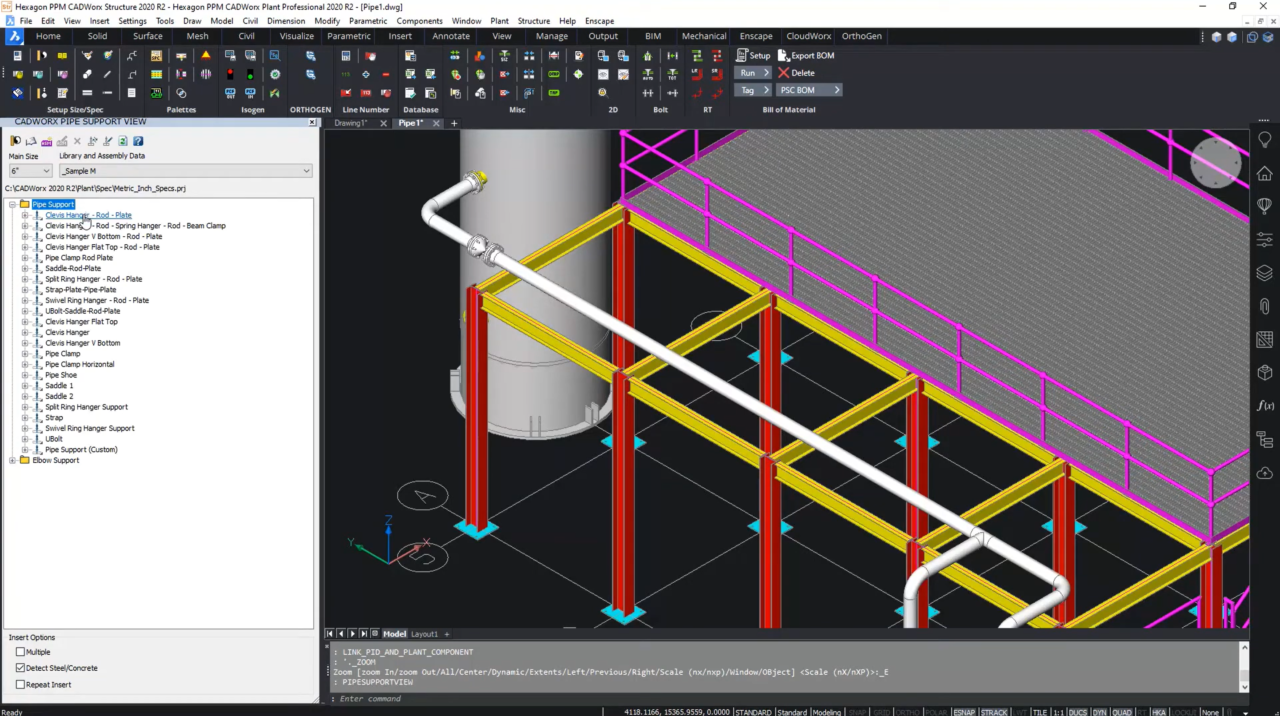This screenshot has width=1280, height=716.
Task: Uncheck Detect Steel/Concrete option
Action: pyautogui.click(x=20, y=668)
